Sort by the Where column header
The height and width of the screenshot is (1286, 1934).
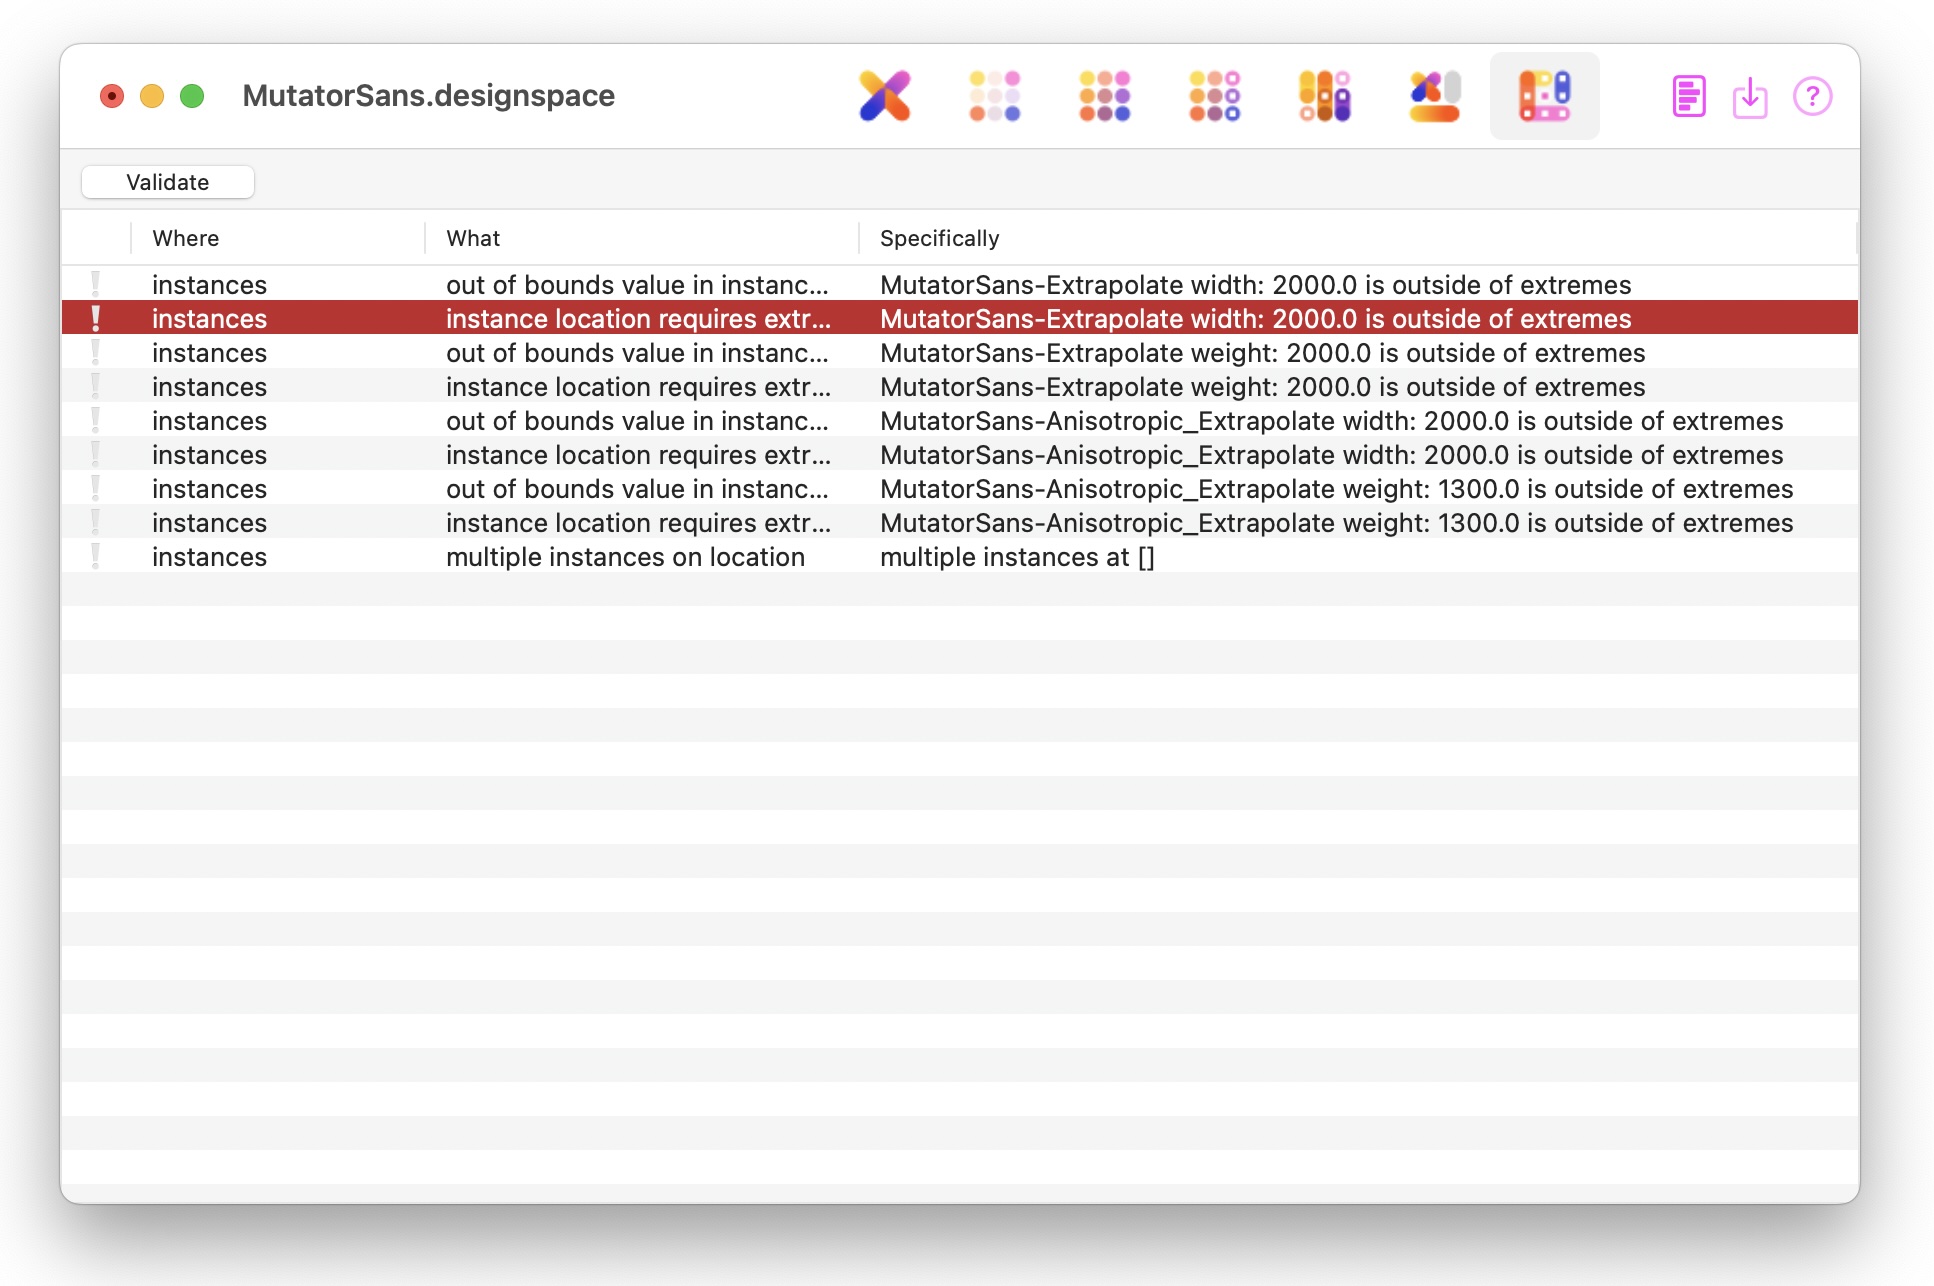[277, 238]
